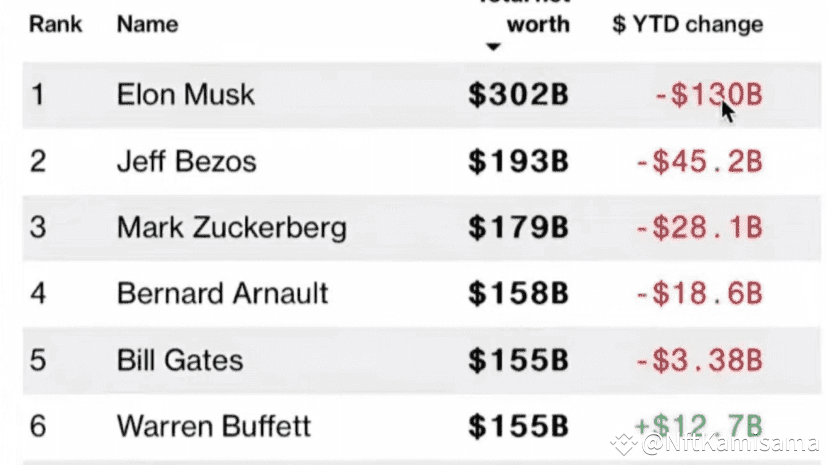Image resolution: width=828 pixels, height=465 pixels.
Task: Click Jeff Bezos's $193B net worth
Action: (518, 161)
